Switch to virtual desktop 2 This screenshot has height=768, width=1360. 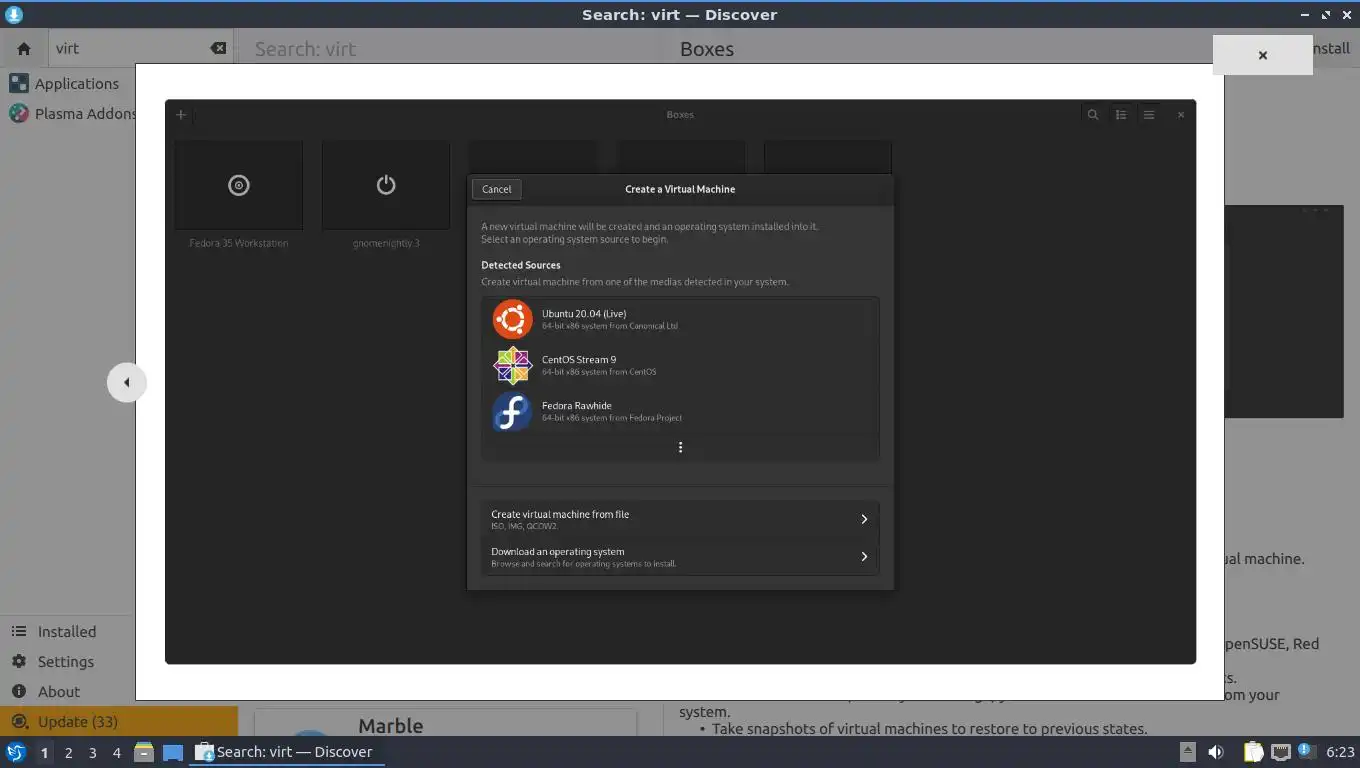(x=68, y=752)
